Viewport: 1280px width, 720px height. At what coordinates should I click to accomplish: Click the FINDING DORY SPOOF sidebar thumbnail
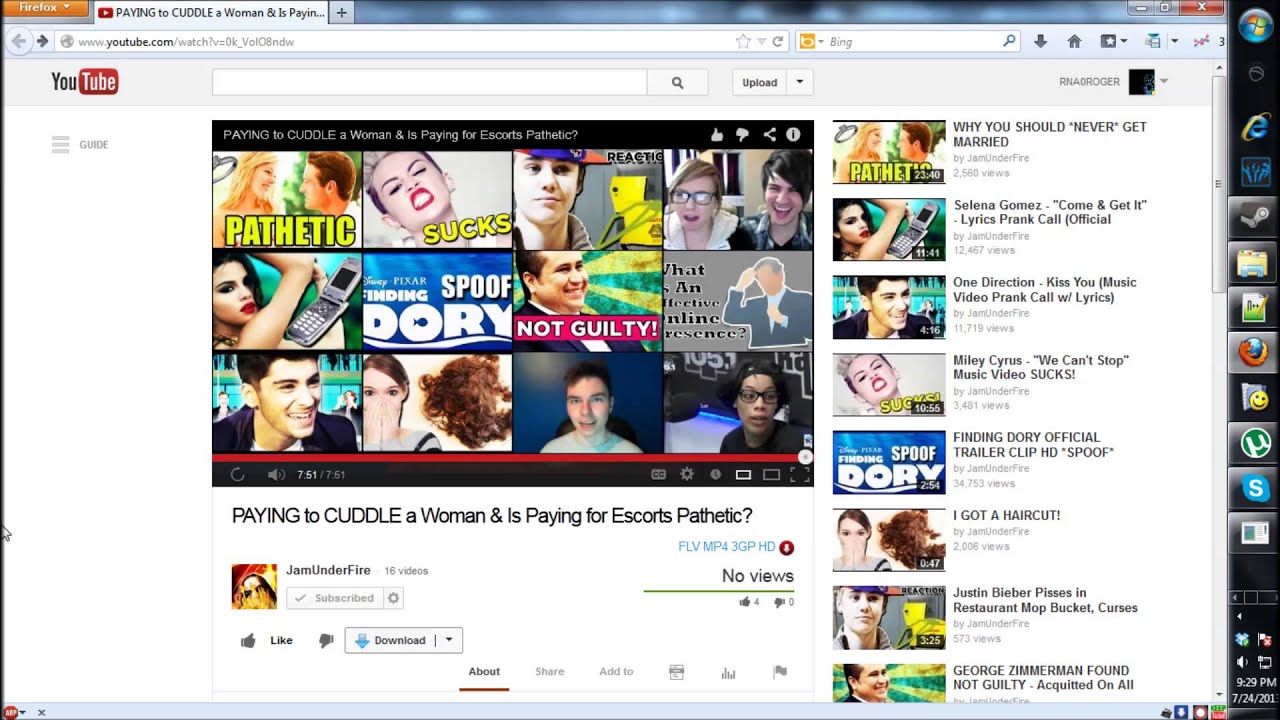tap(889, 462)
